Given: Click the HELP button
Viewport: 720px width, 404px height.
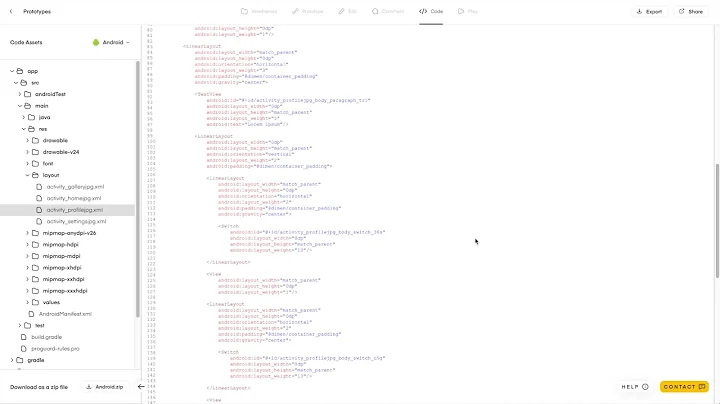Looking at the screenshot, I should pyautogui.click(x=635, y=387).
